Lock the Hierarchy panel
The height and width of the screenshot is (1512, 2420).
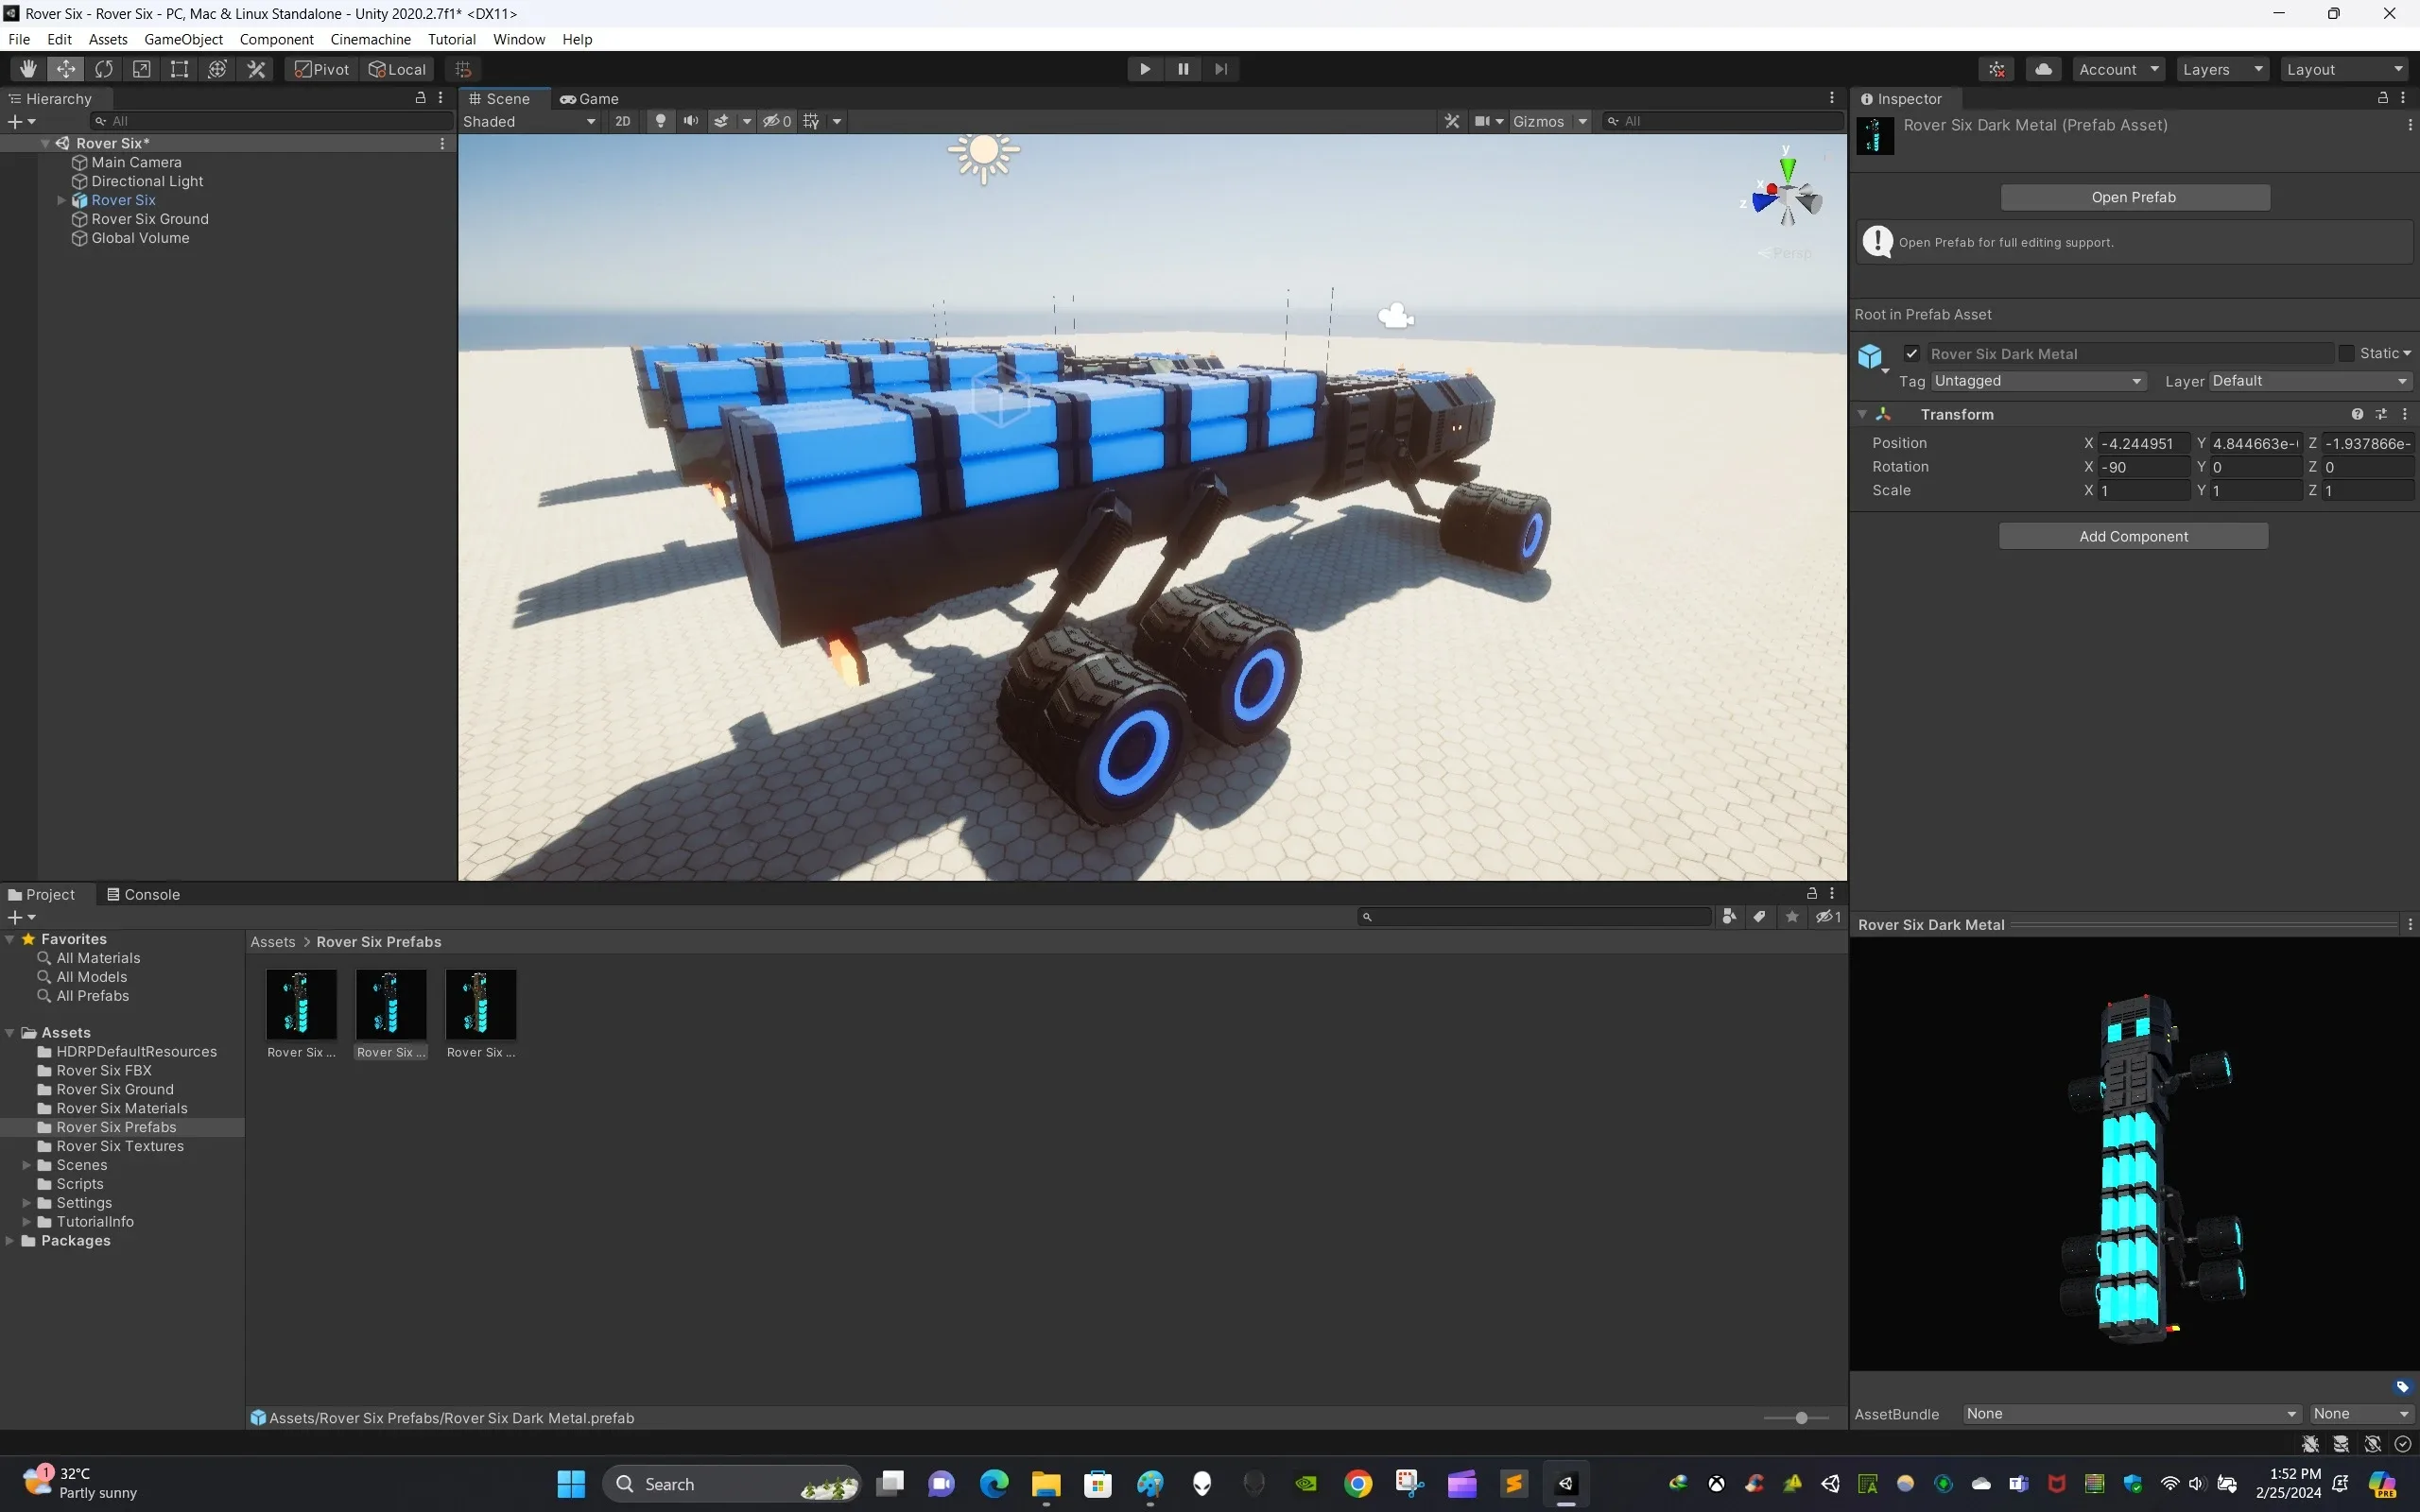(x=421, y=98)
